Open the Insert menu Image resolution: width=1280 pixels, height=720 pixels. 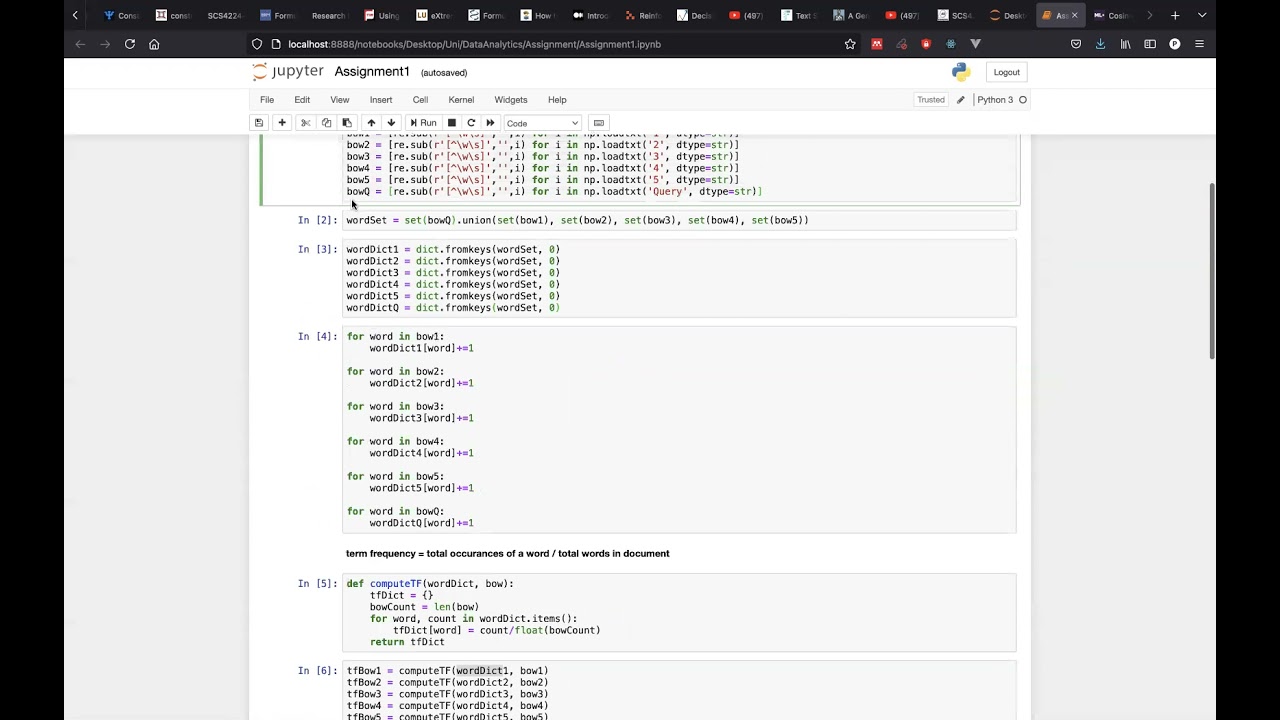coord(381,100)
